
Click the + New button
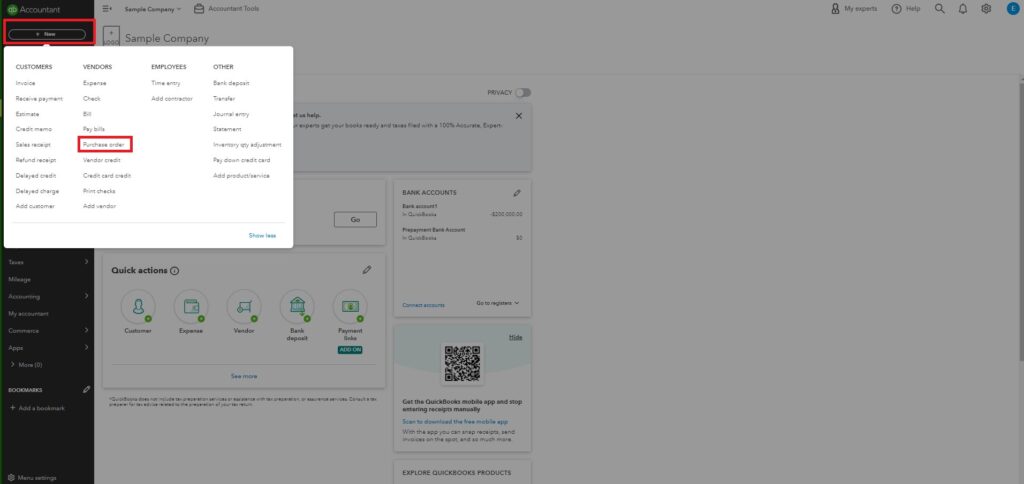coord(47,34)
